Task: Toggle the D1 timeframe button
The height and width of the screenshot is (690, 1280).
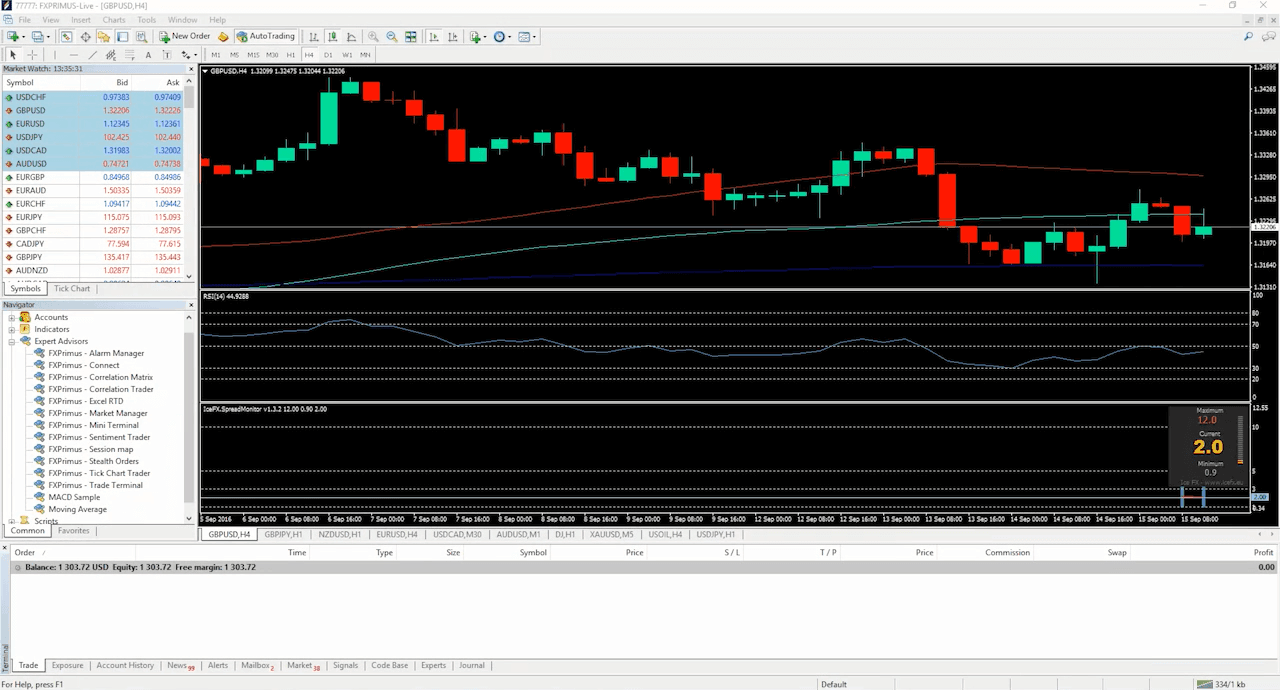Action: tap(328, 55)
